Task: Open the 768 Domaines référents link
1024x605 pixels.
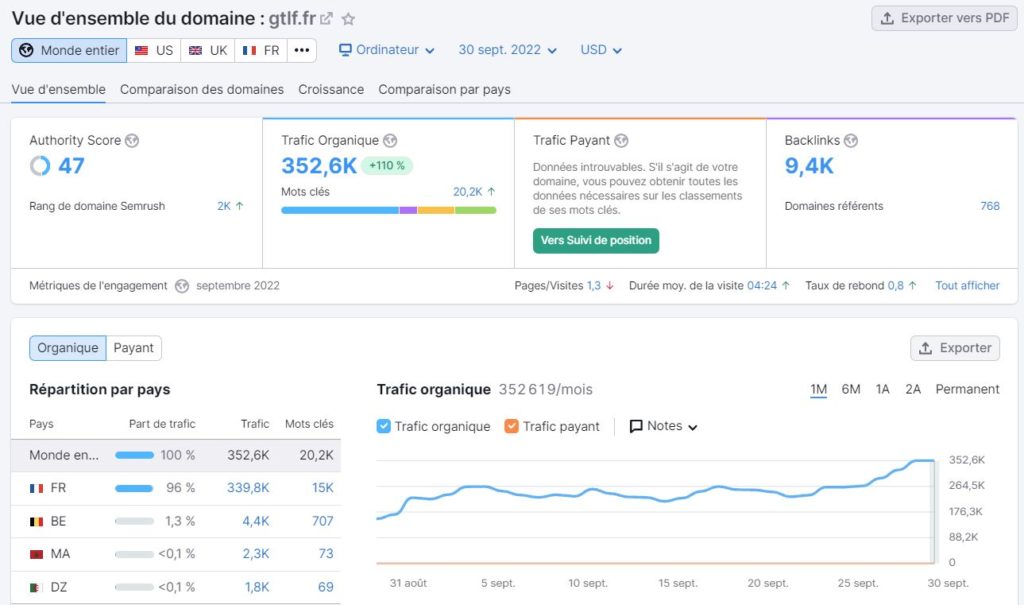Action: click(990, 206)
